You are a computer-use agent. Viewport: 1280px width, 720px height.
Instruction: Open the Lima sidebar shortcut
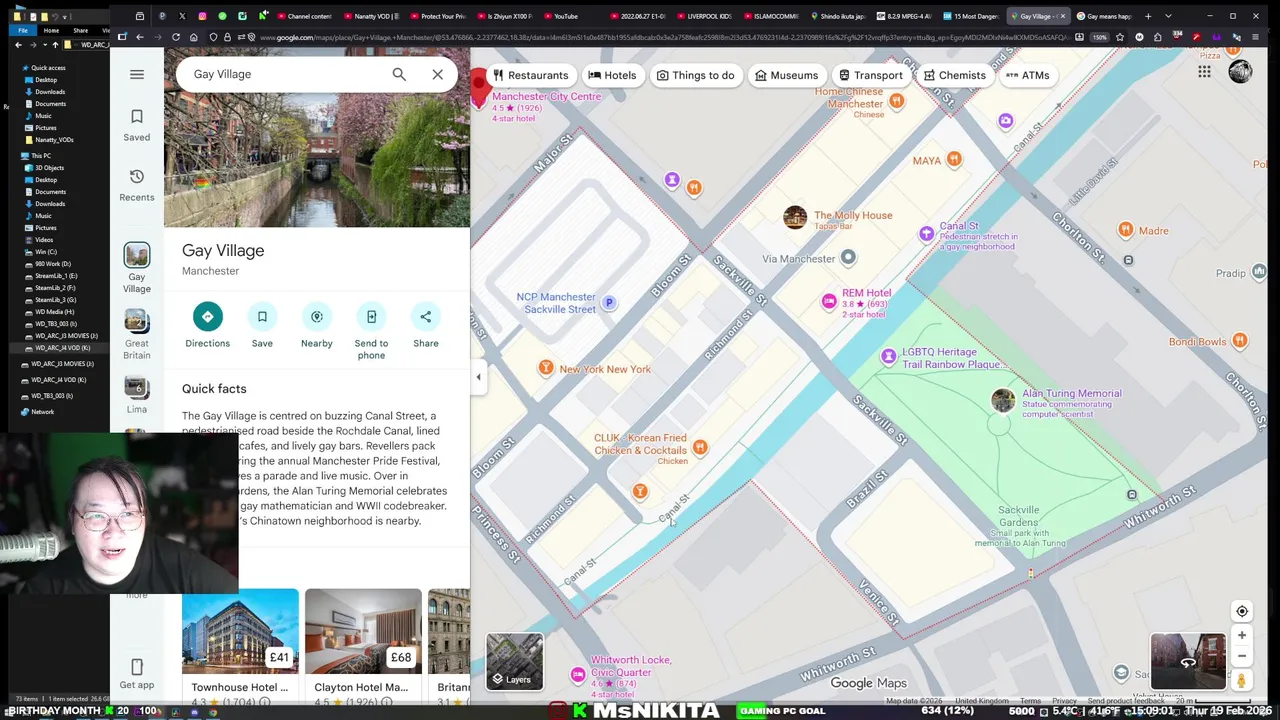pyautogui.click(x=137, y=394)
